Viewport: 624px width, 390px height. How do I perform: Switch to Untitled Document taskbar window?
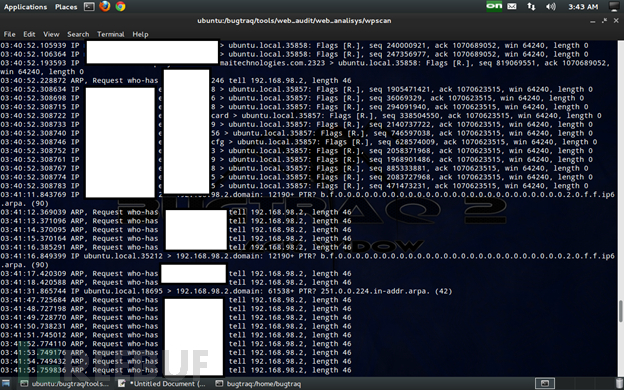(x=162, y=384)
